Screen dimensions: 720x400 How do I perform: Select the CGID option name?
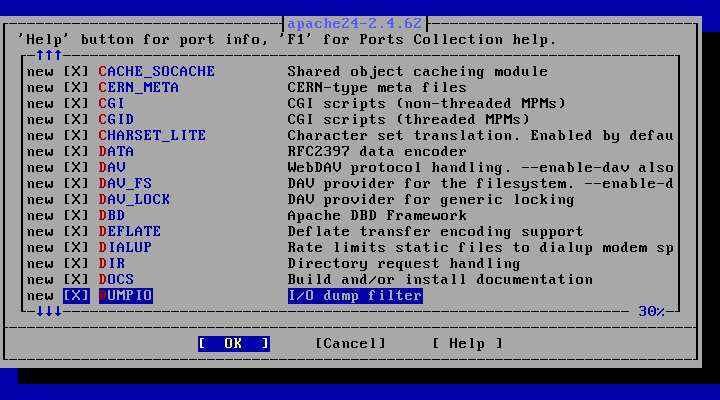116,119
